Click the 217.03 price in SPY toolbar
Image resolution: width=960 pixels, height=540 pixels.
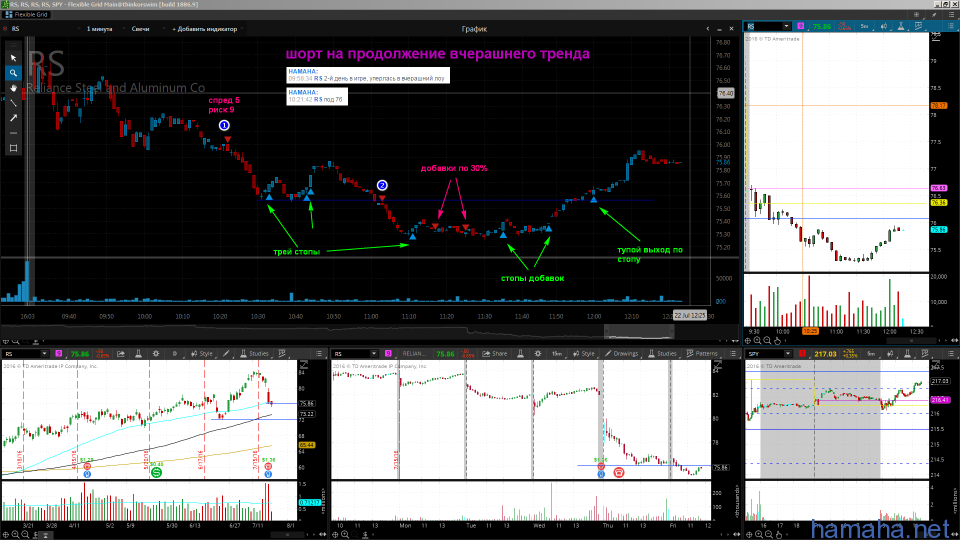coord(825,354)
